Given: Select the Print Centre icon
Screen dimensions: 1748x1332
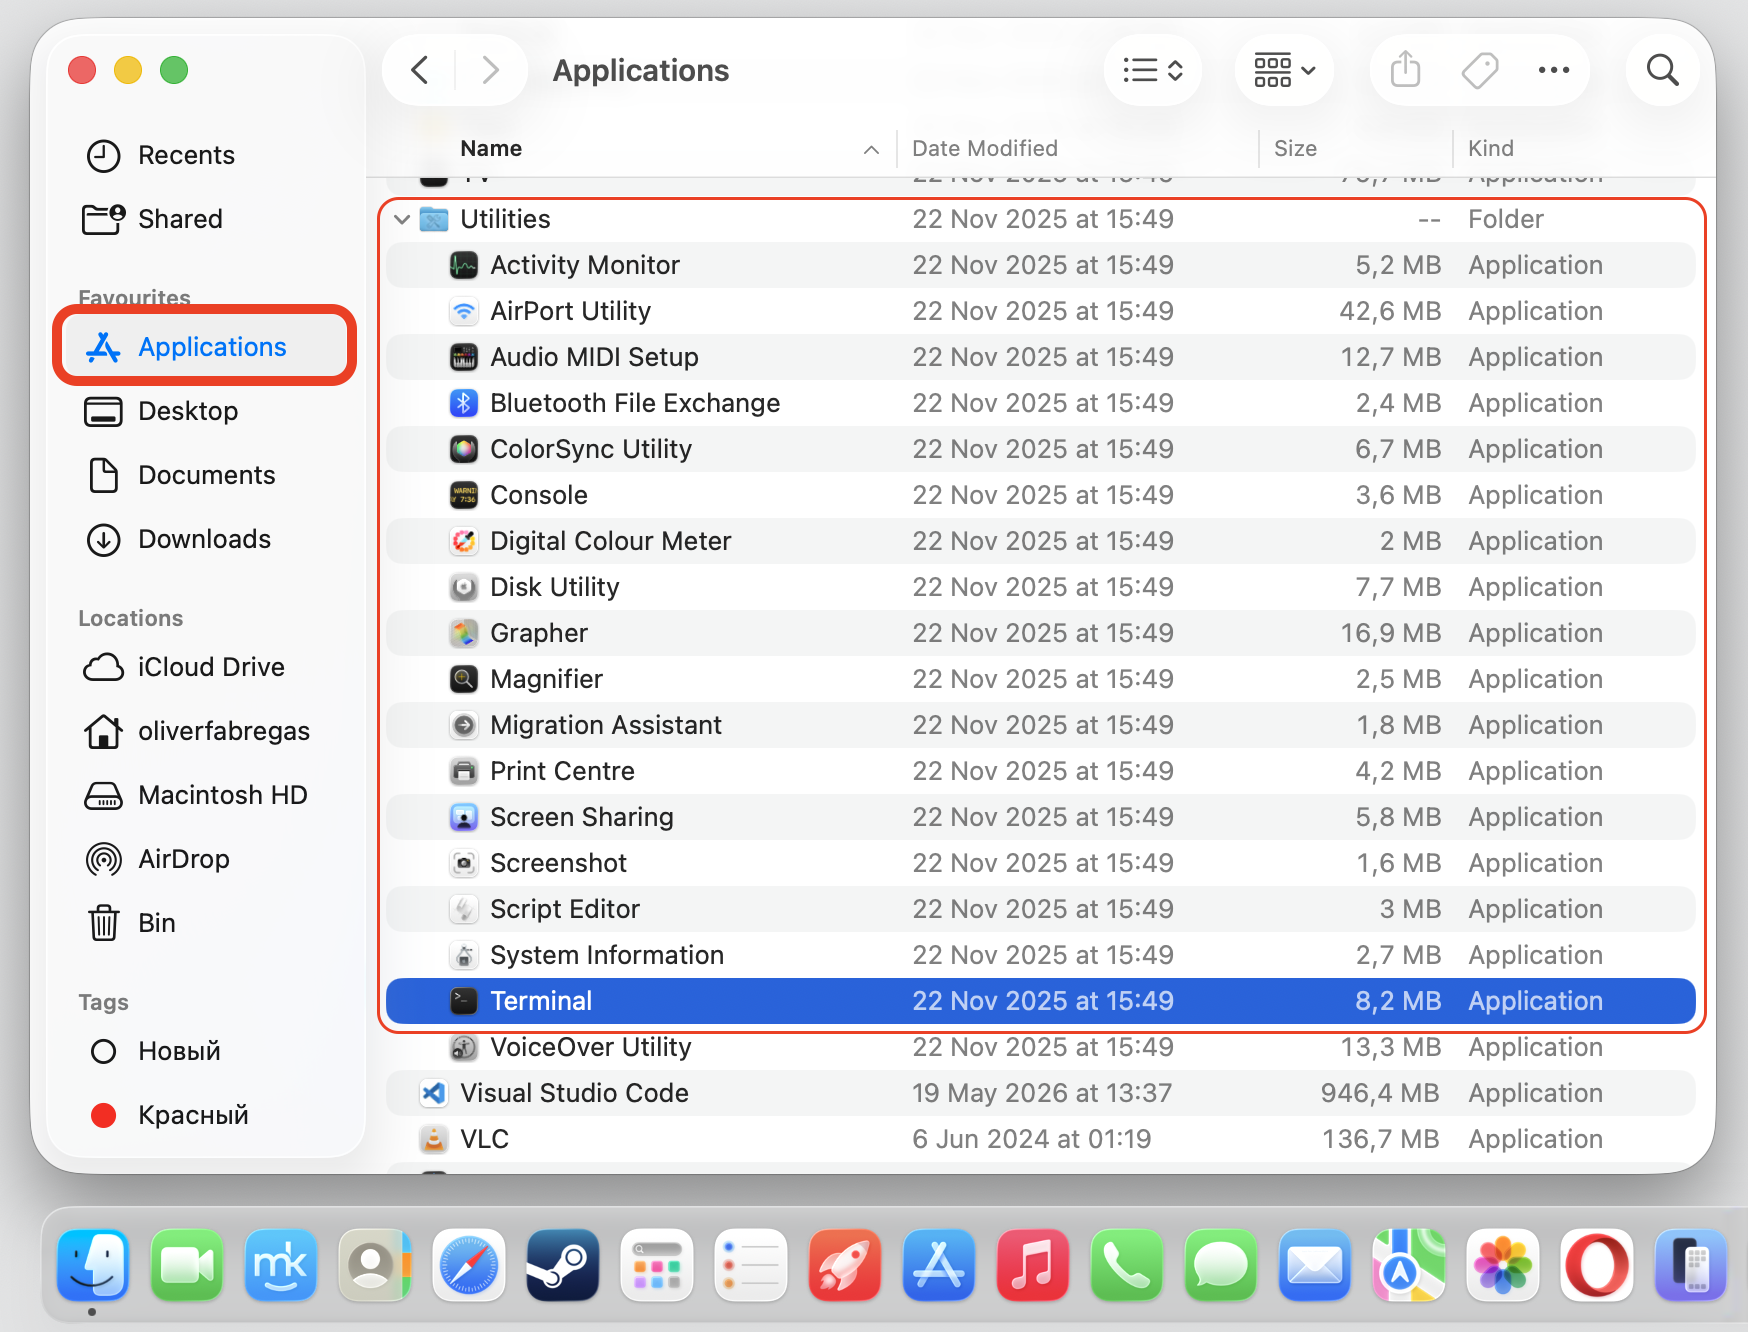Looking at the screenshot, I should 463,771.
